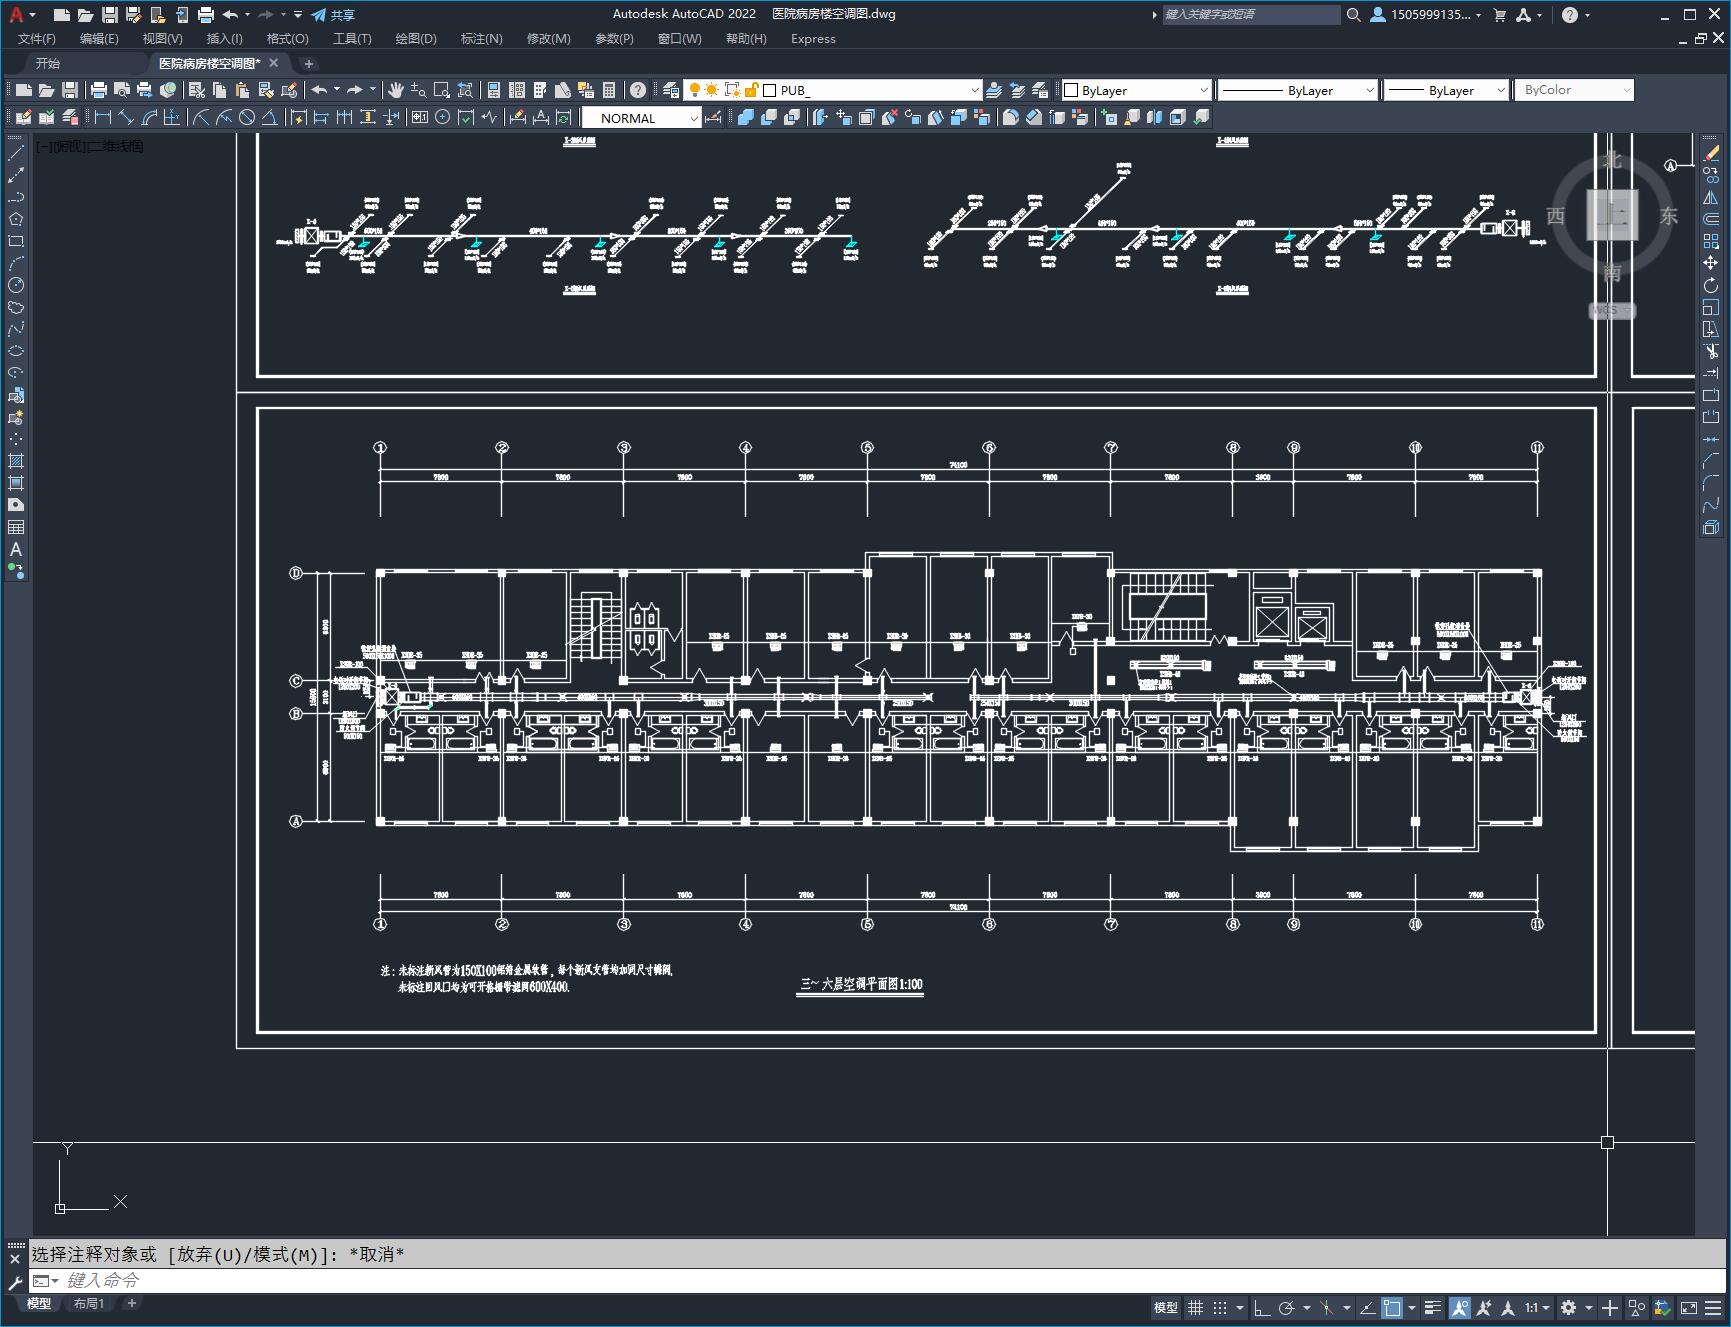Expand the 1:1 annotation scale dropdown
The height and width of the screenshot is (1327, 1731).
point(1538,1307)
